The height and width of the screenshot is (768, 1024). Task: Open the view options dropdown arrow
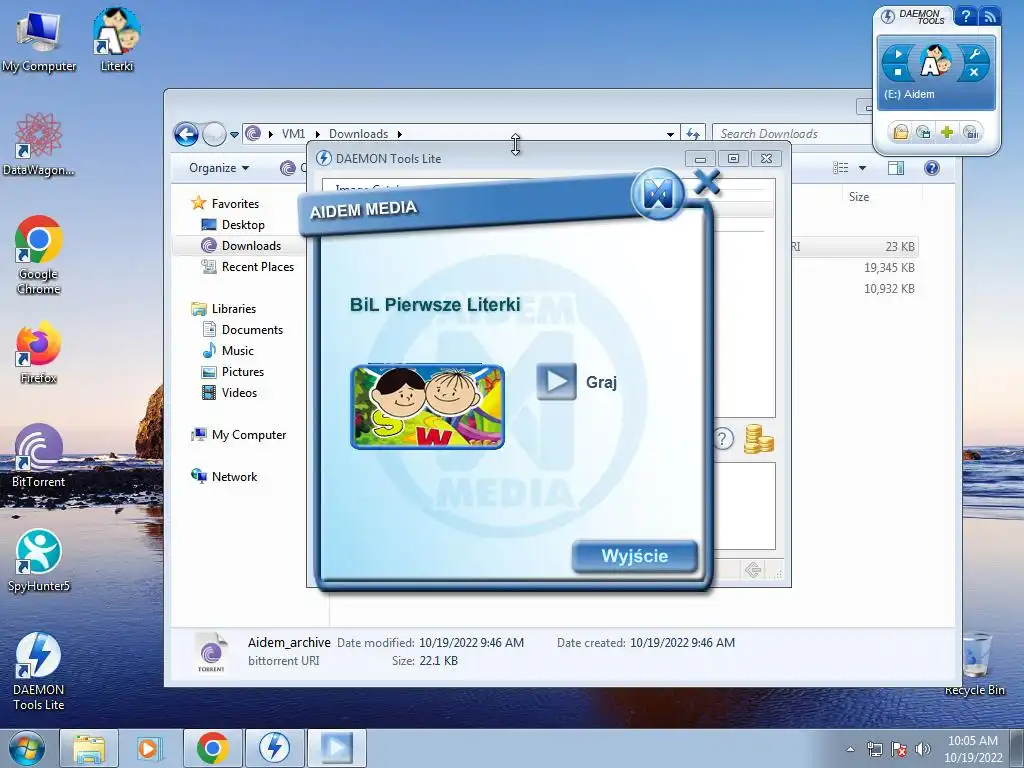point(862,168)
